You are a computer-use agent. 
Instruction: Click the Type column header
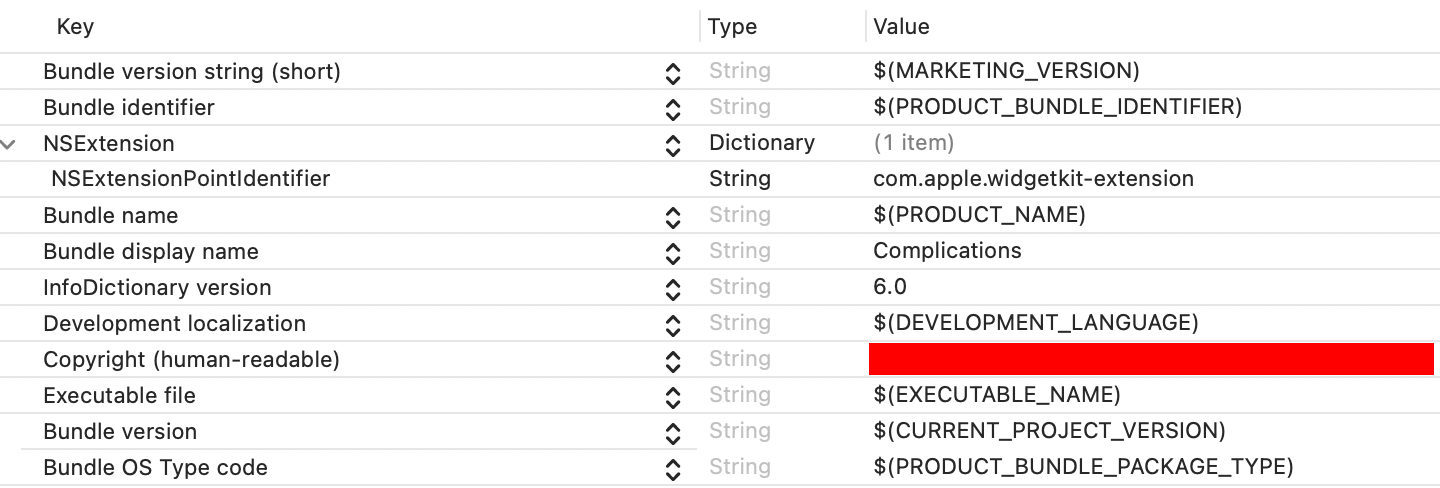[732, 27]
